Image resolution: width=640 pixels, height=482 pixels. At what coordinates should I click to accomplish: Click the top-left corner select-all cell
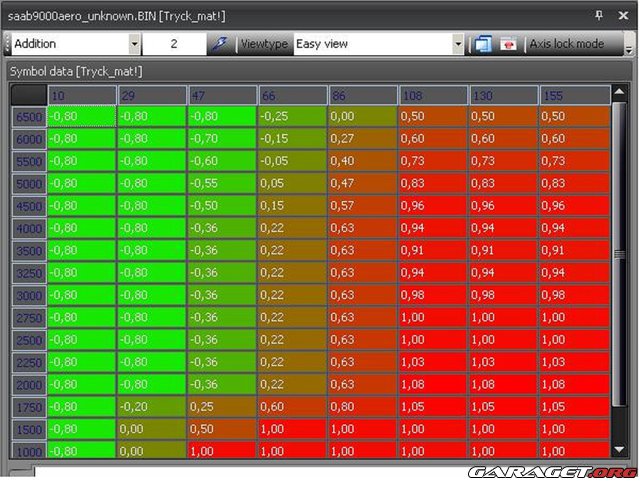coord(29,95)
